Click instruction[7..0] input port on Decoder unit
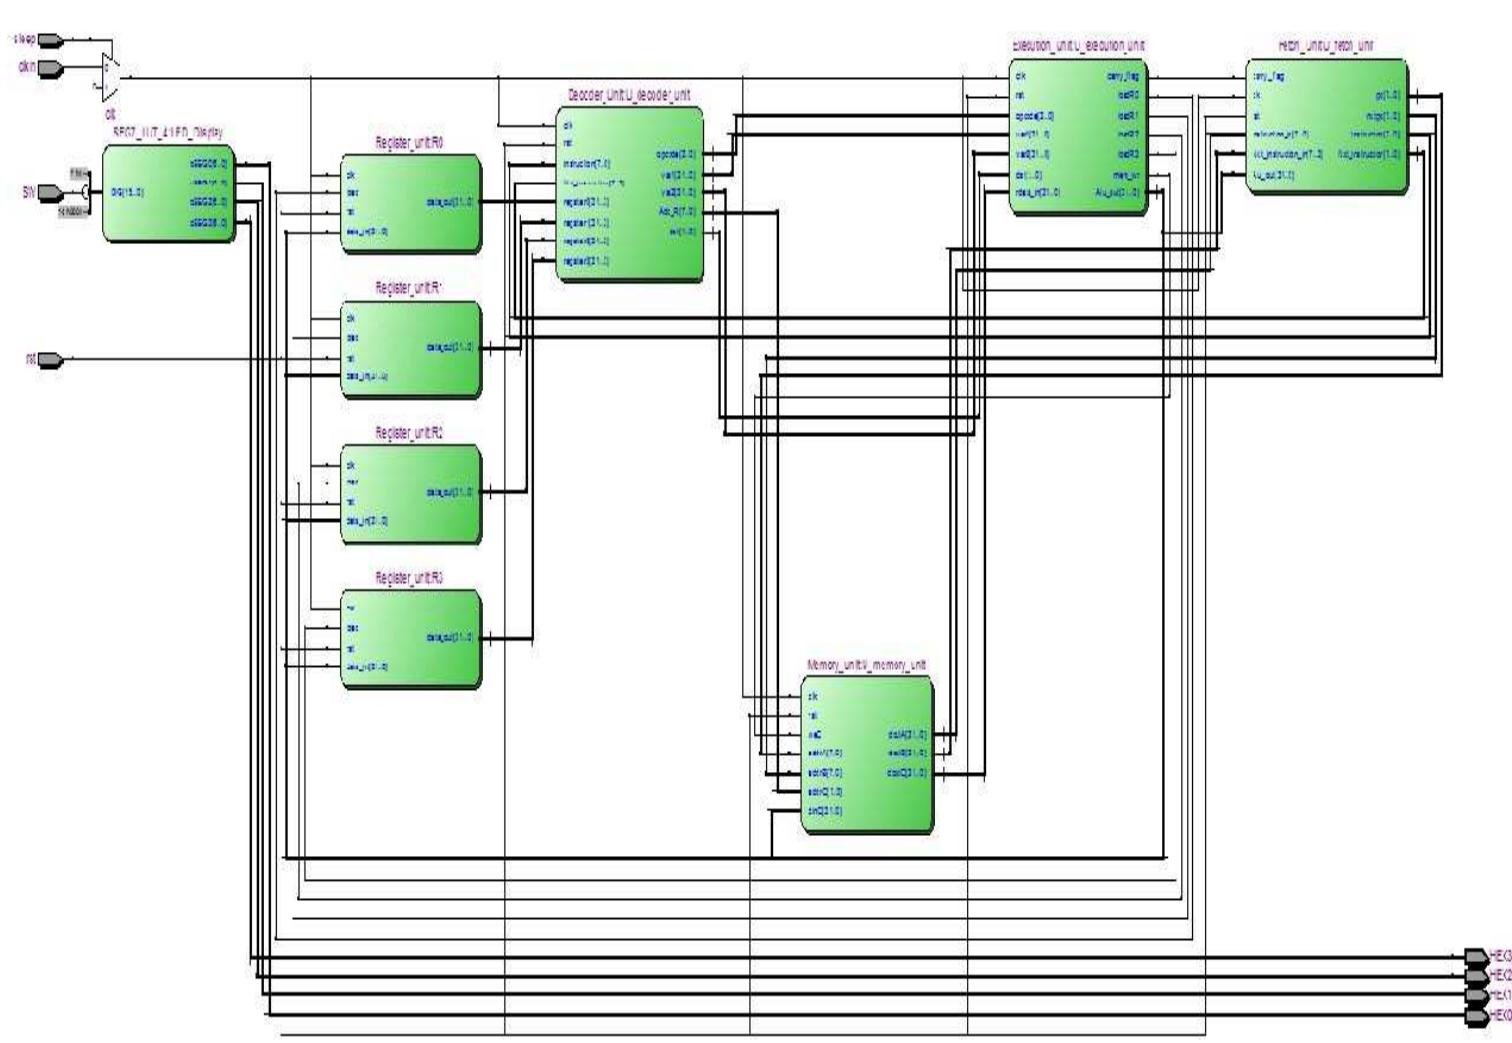Image resolution: width=1512 pixels, height=1043 pixels. [587, 163]
